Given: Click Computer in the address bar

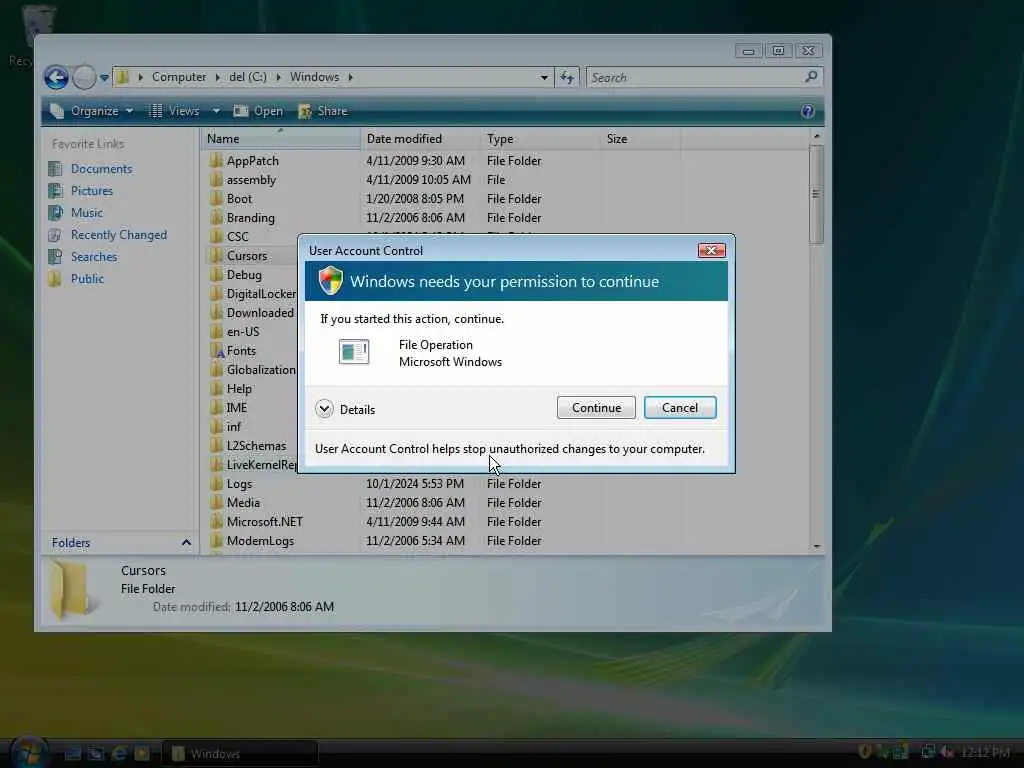Looking at the screenshot, I should (179, 77).
